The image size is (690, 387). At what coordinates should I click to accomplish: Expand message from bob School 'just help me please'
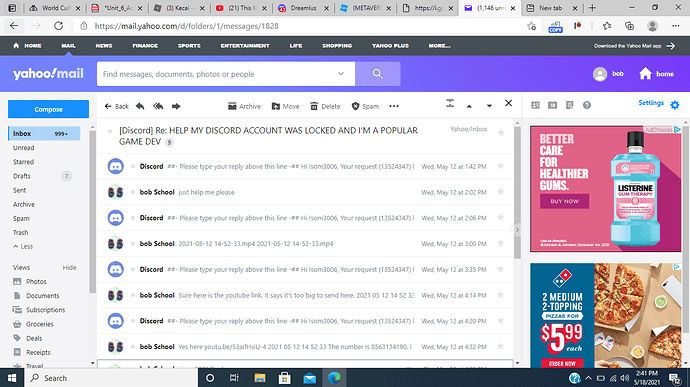point(305,192)
